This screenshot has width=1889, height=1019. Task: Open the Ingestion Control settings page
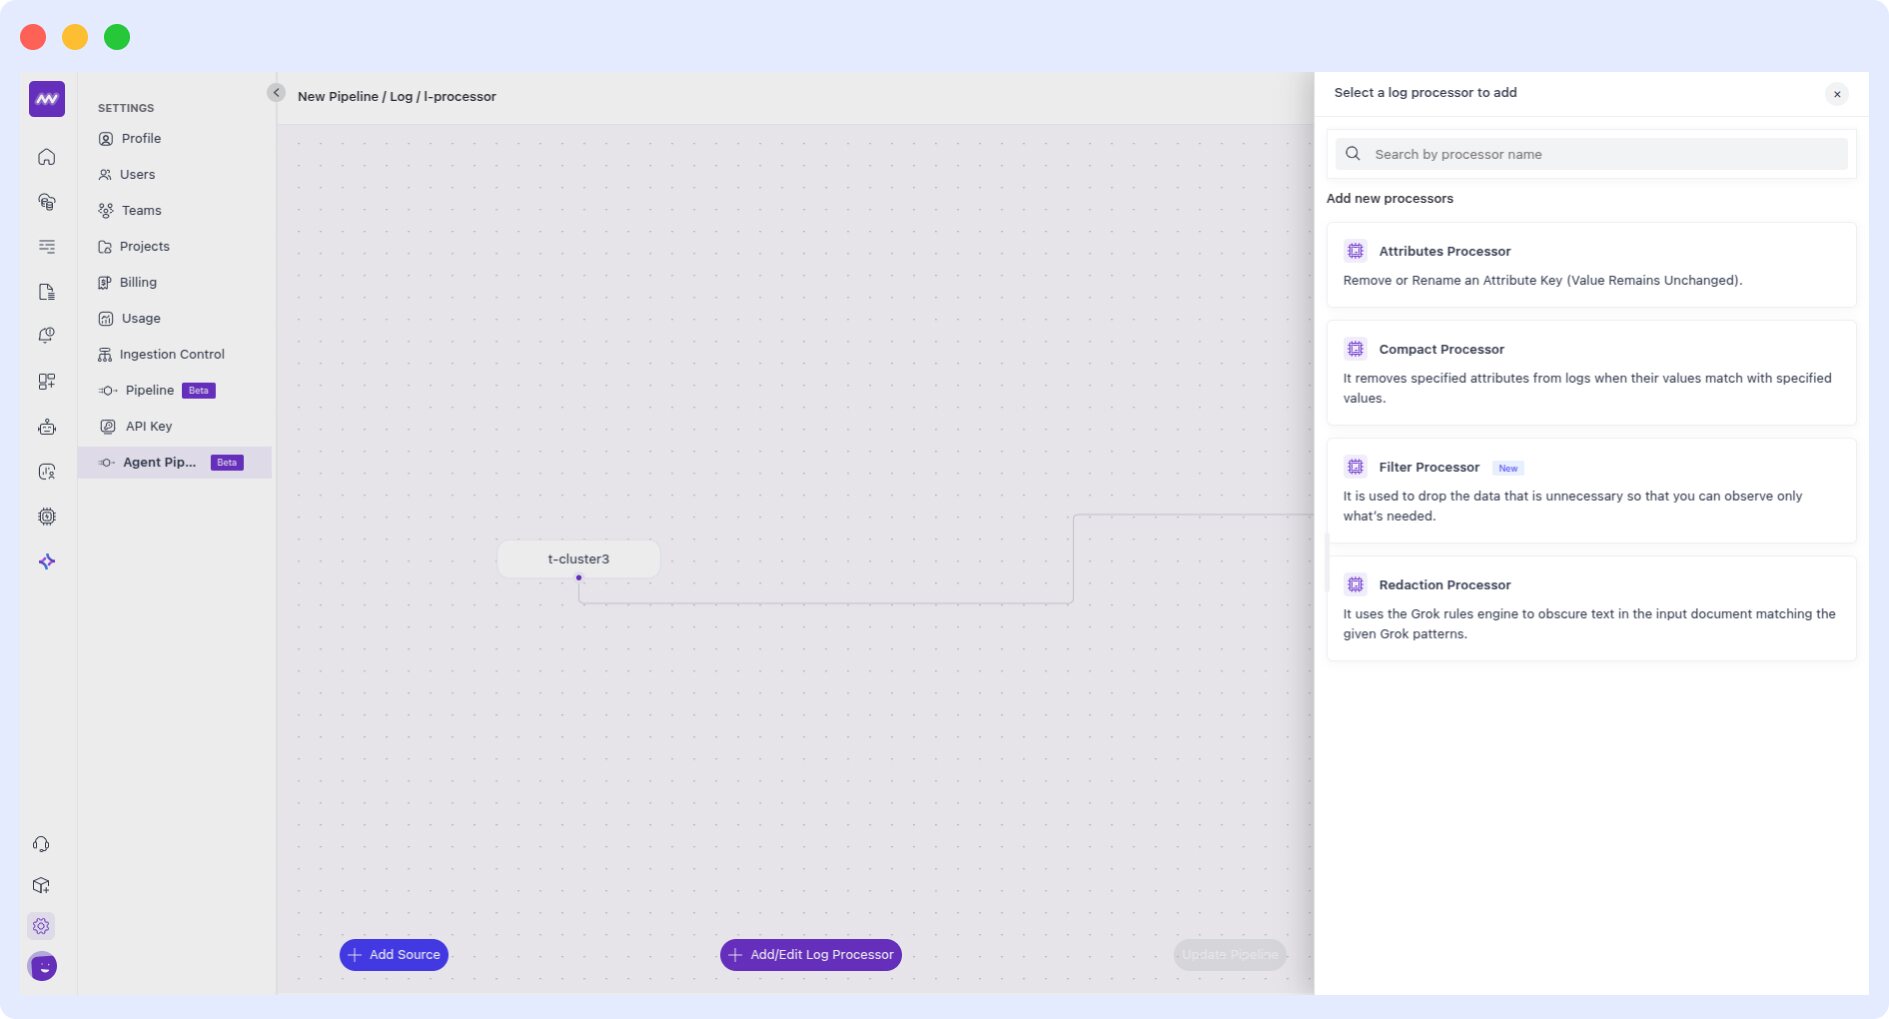click(171, 353)
